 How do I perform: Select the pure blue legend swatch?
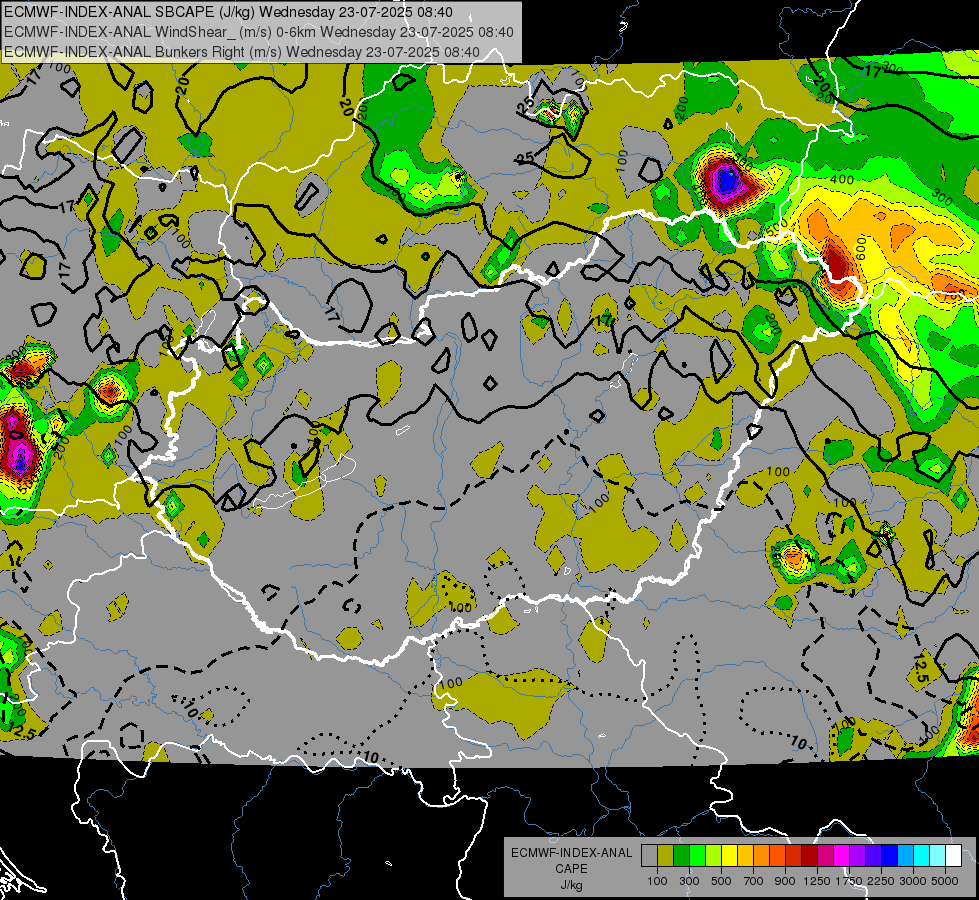[889, 855]
